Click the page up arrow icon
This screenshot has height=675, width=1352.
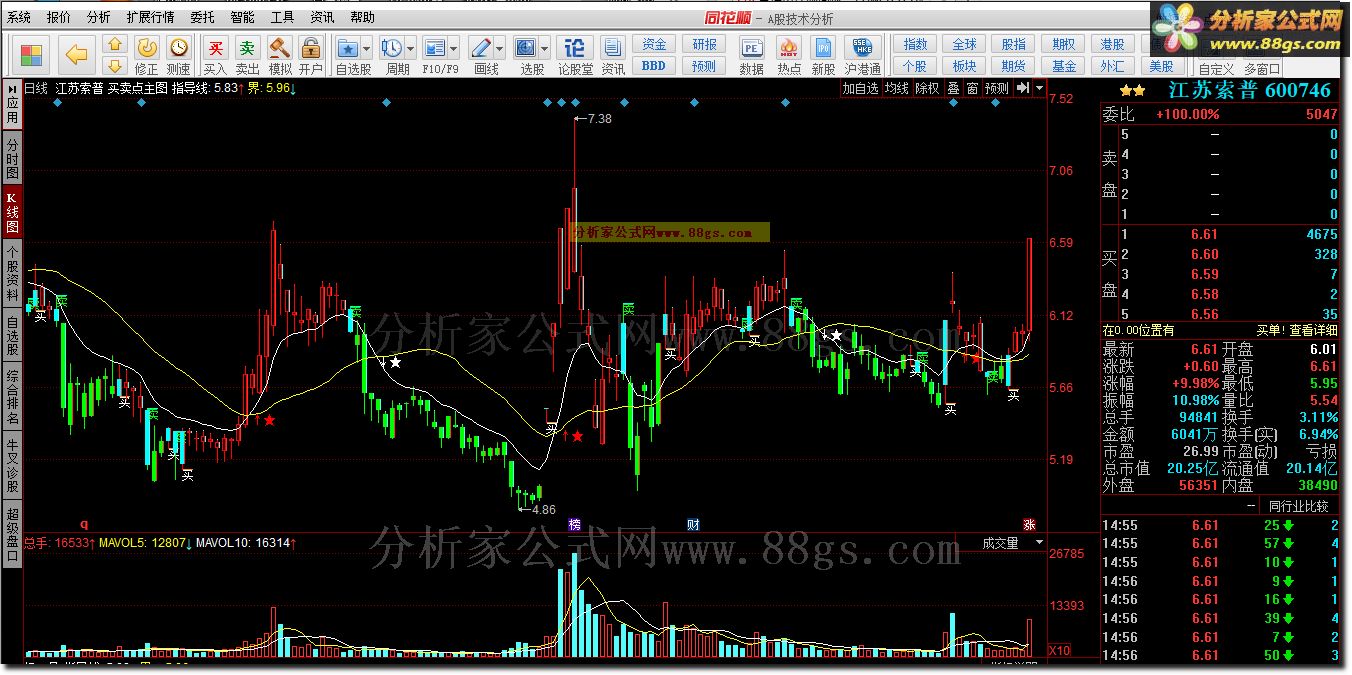(x=115, y=45)
